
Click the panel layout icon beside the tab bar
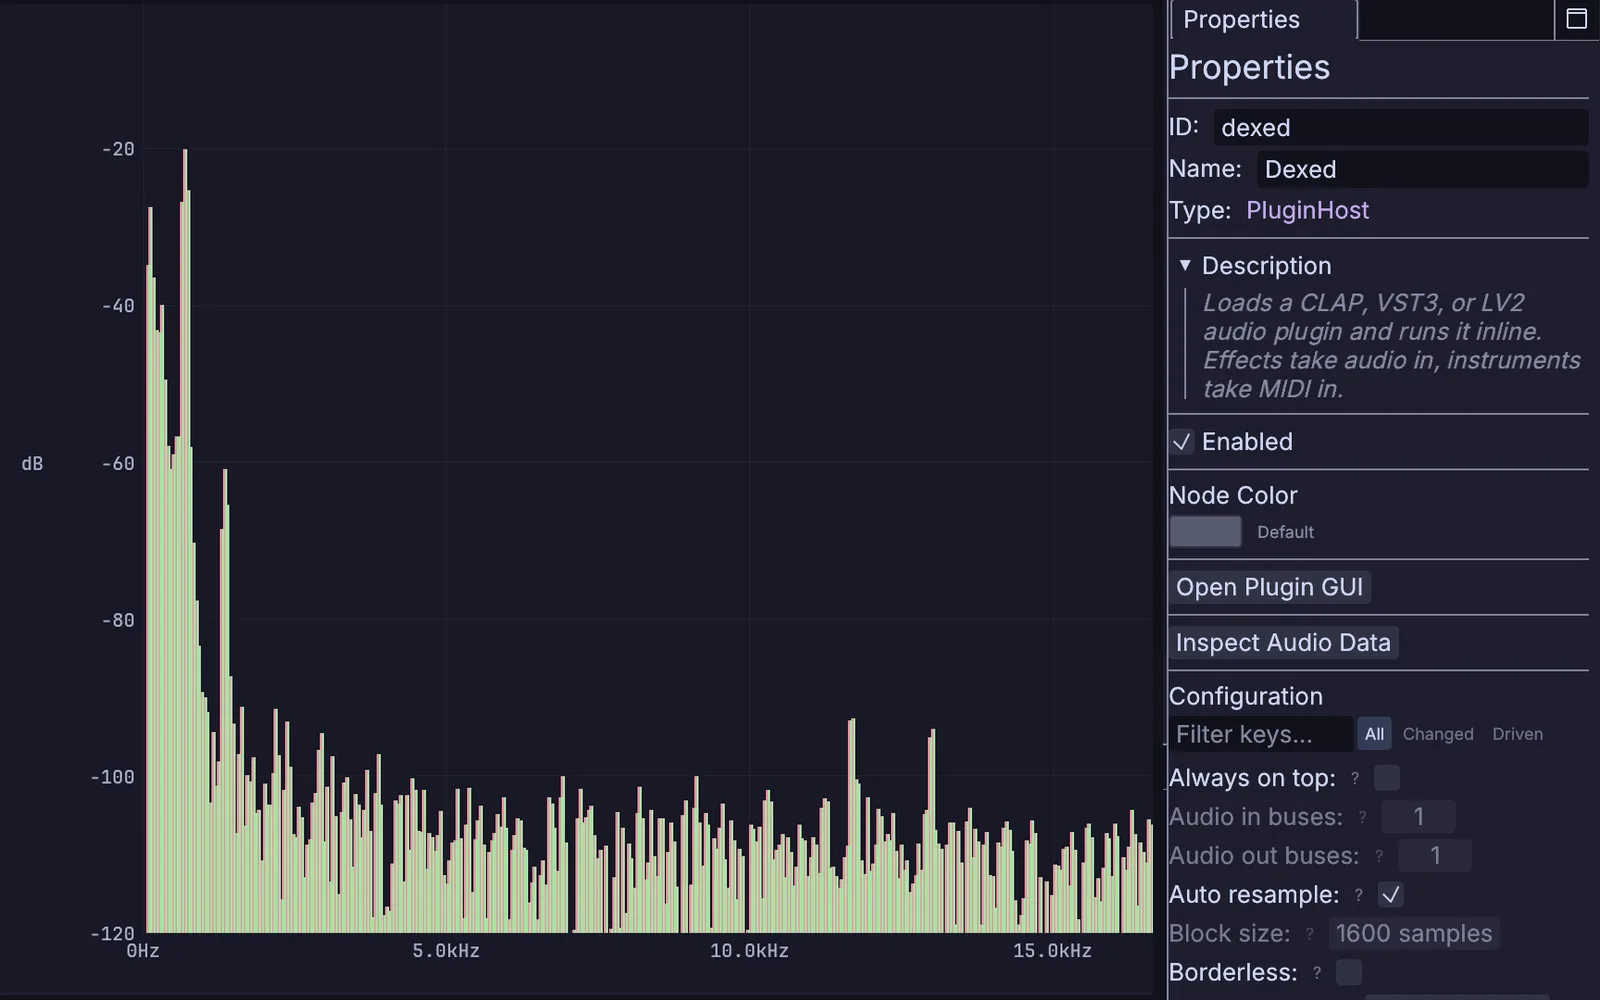1577,19
